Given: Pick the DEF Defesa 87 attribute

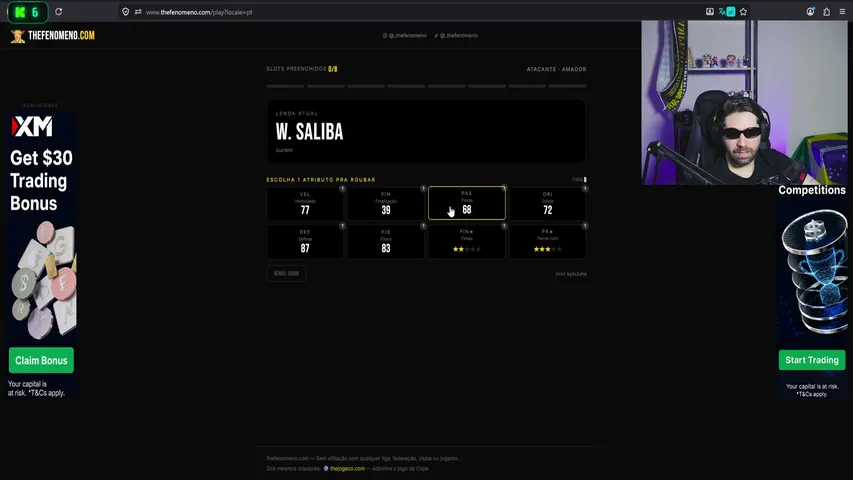Looking at the screenshot, I should [x=305, y=242].
